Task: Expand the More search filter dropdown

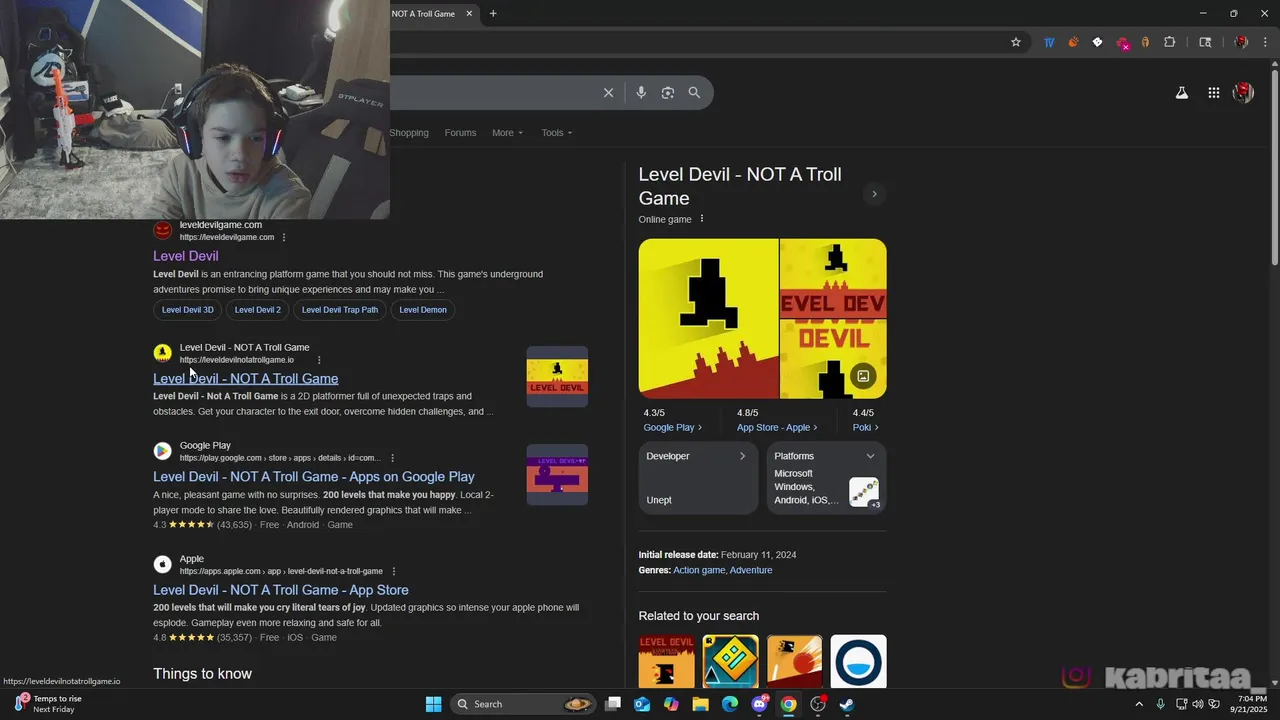Action: [507, 133]
